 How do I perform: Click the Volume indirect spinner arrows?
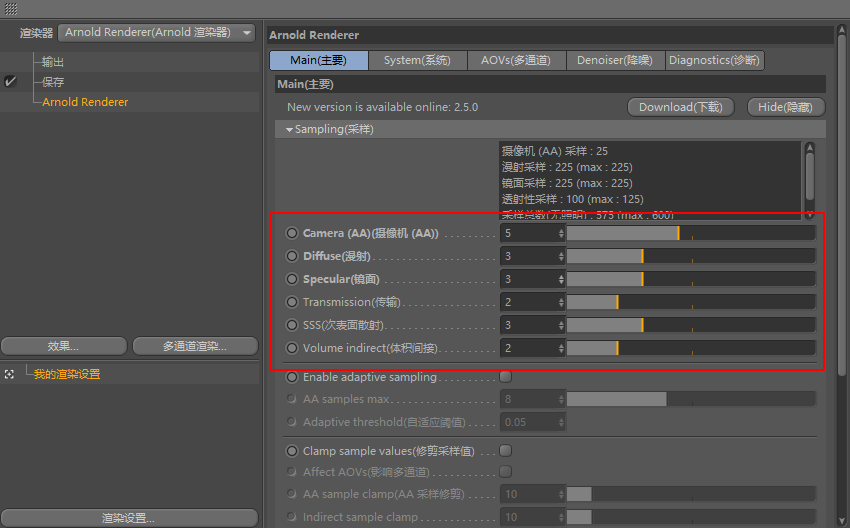point(561,348)
